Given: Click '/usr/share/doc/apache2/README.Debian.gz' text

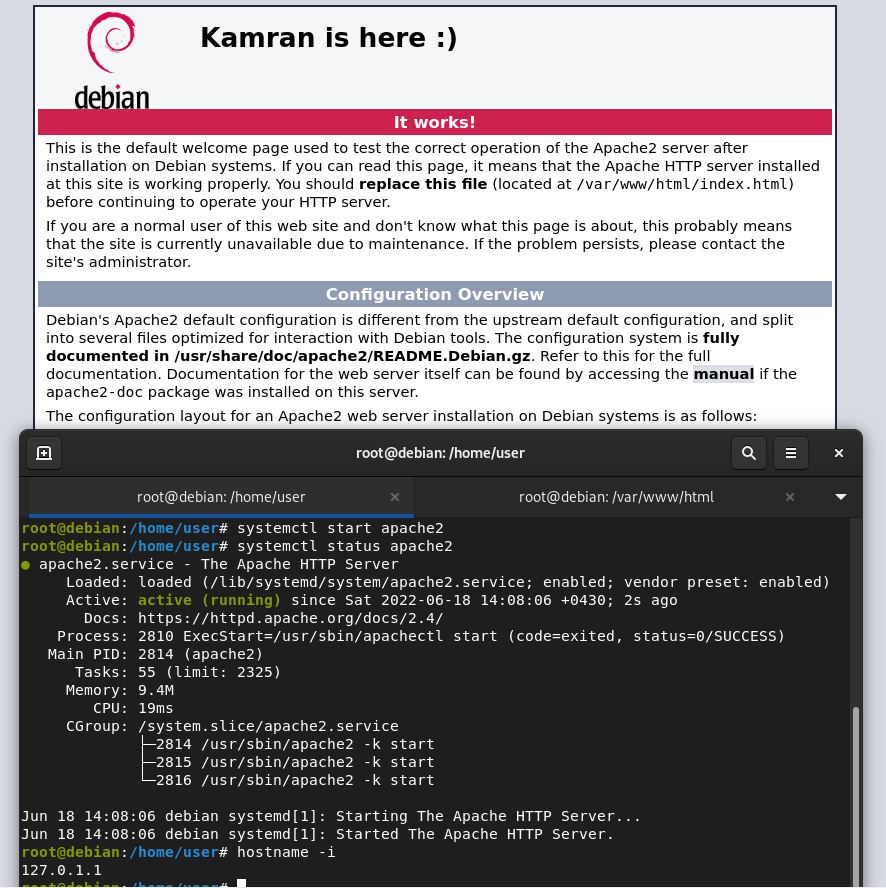Looking at the screenshot, I should tap(352, 356).
